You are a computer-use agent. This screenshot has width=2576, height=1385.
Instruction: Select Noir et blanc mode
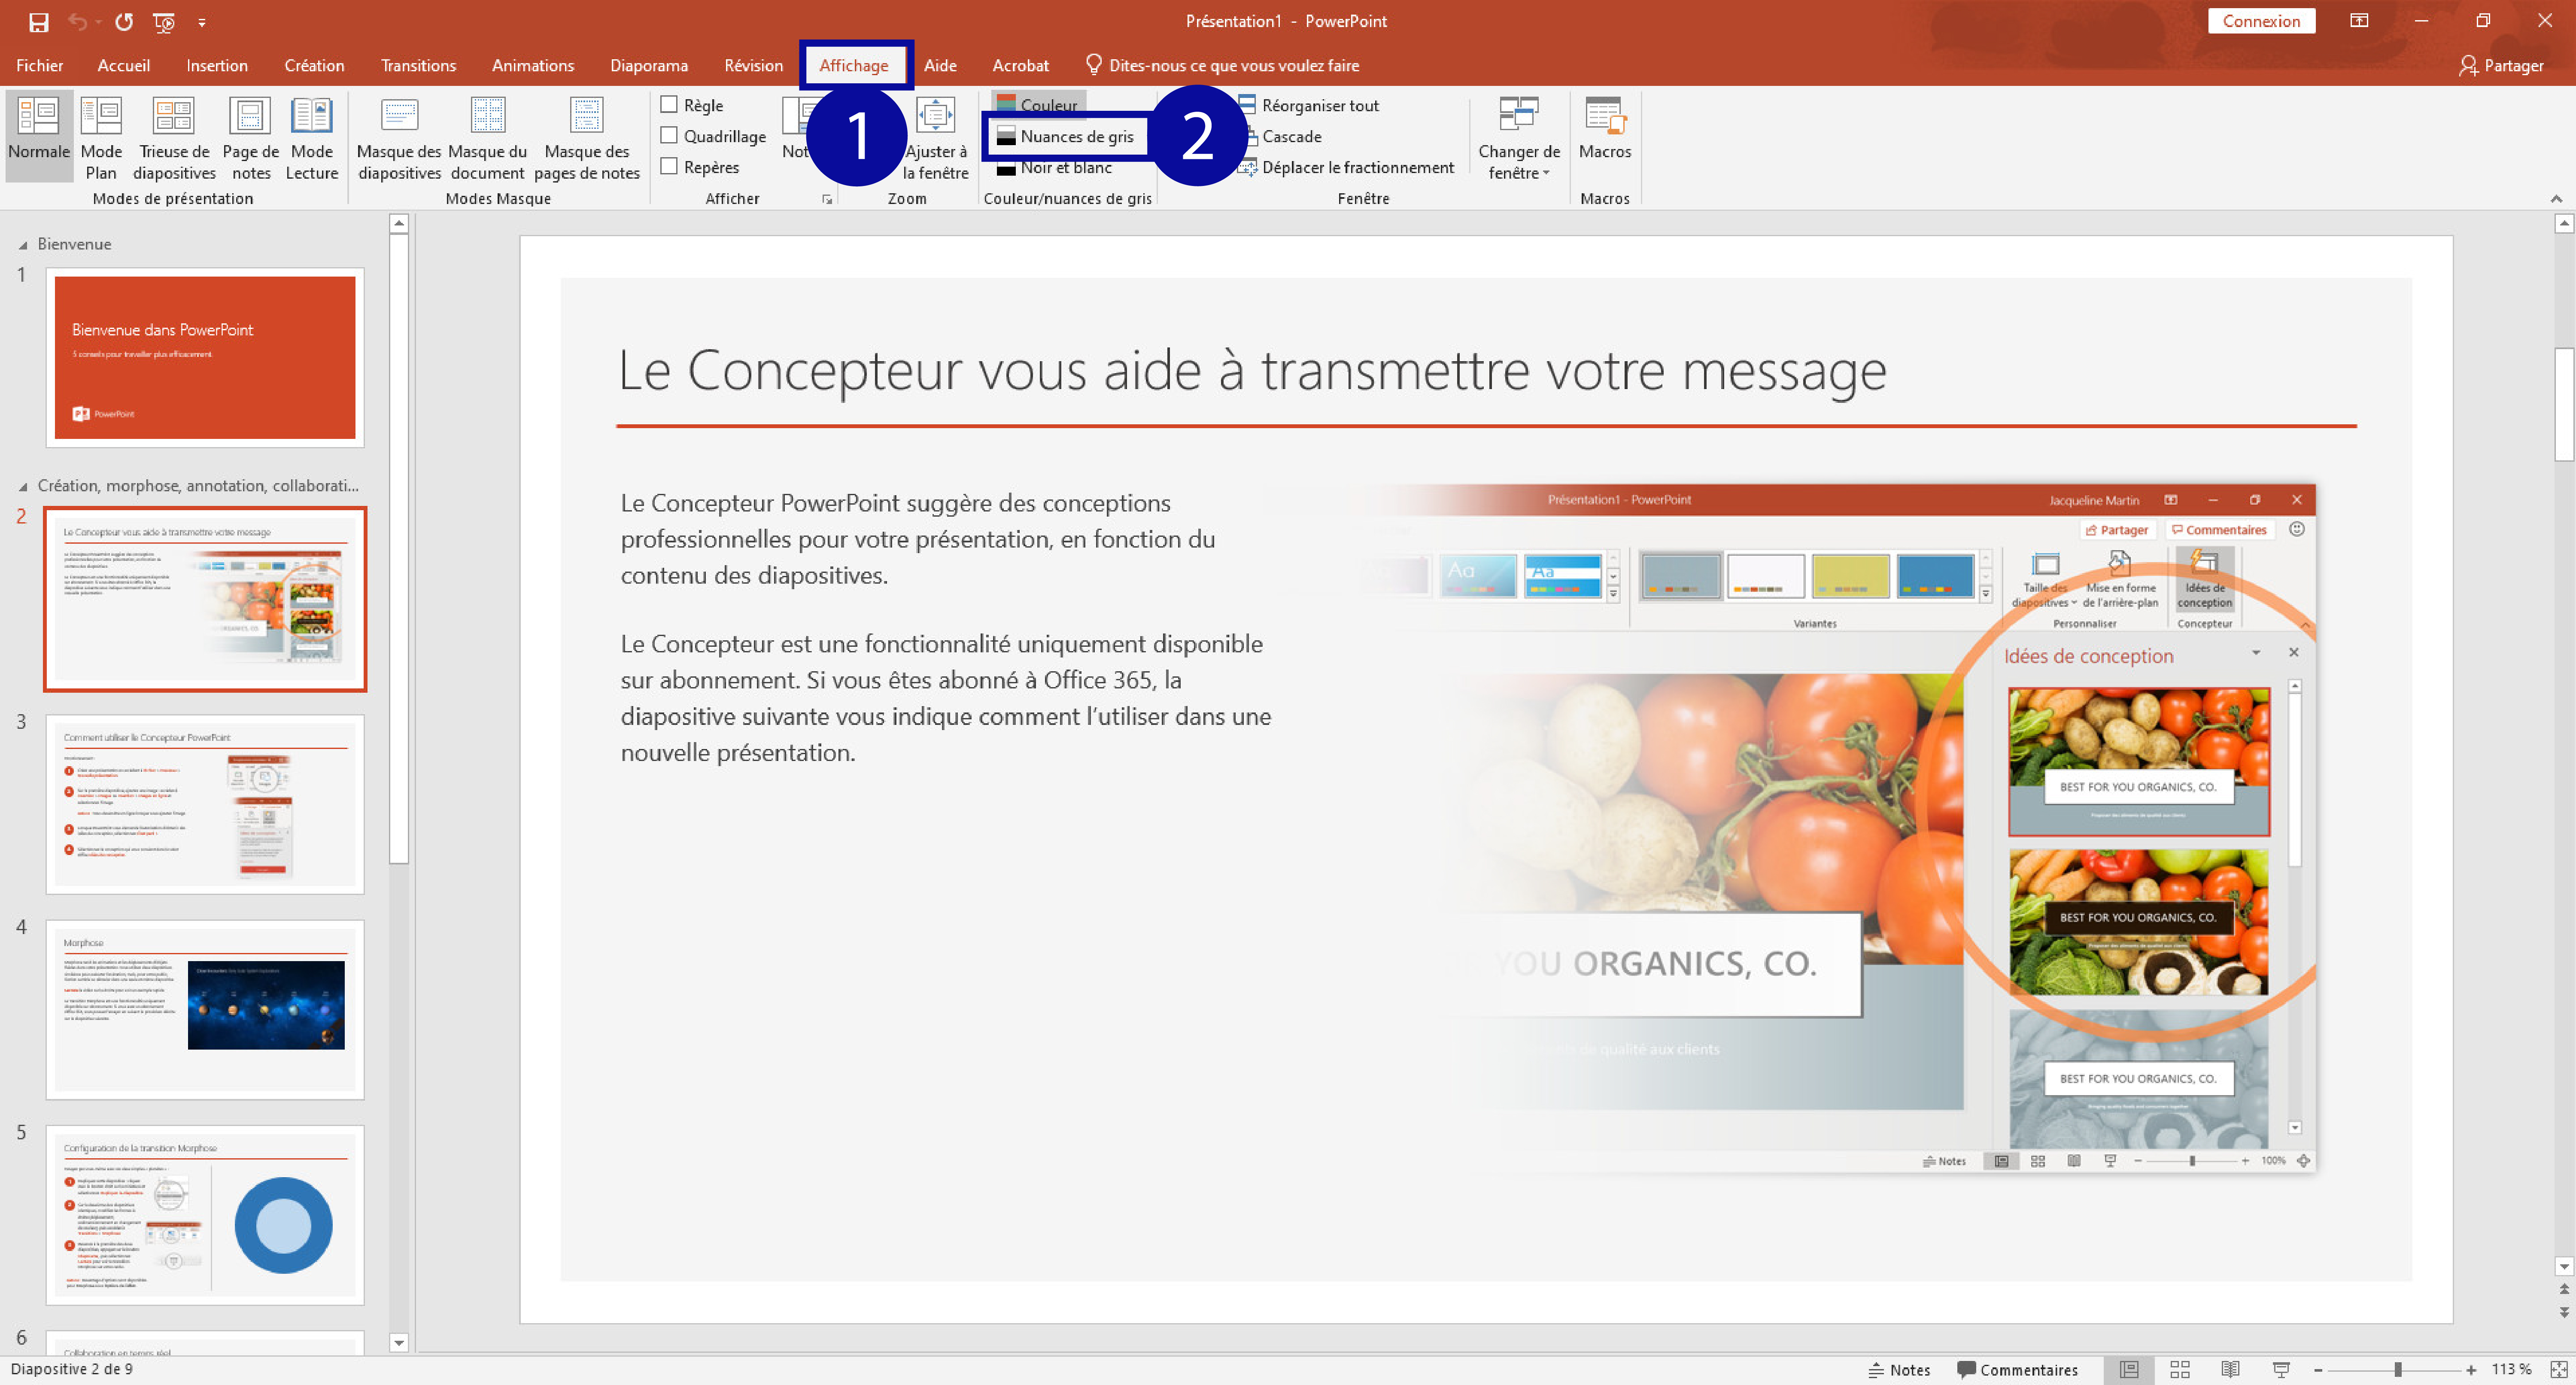[1065, 168]
